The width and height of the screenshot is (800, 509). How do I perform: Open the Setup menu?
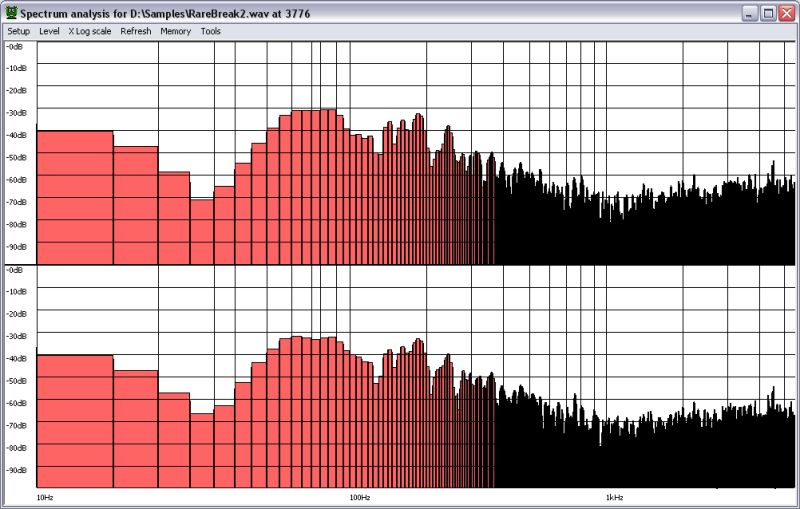(19, 31)
